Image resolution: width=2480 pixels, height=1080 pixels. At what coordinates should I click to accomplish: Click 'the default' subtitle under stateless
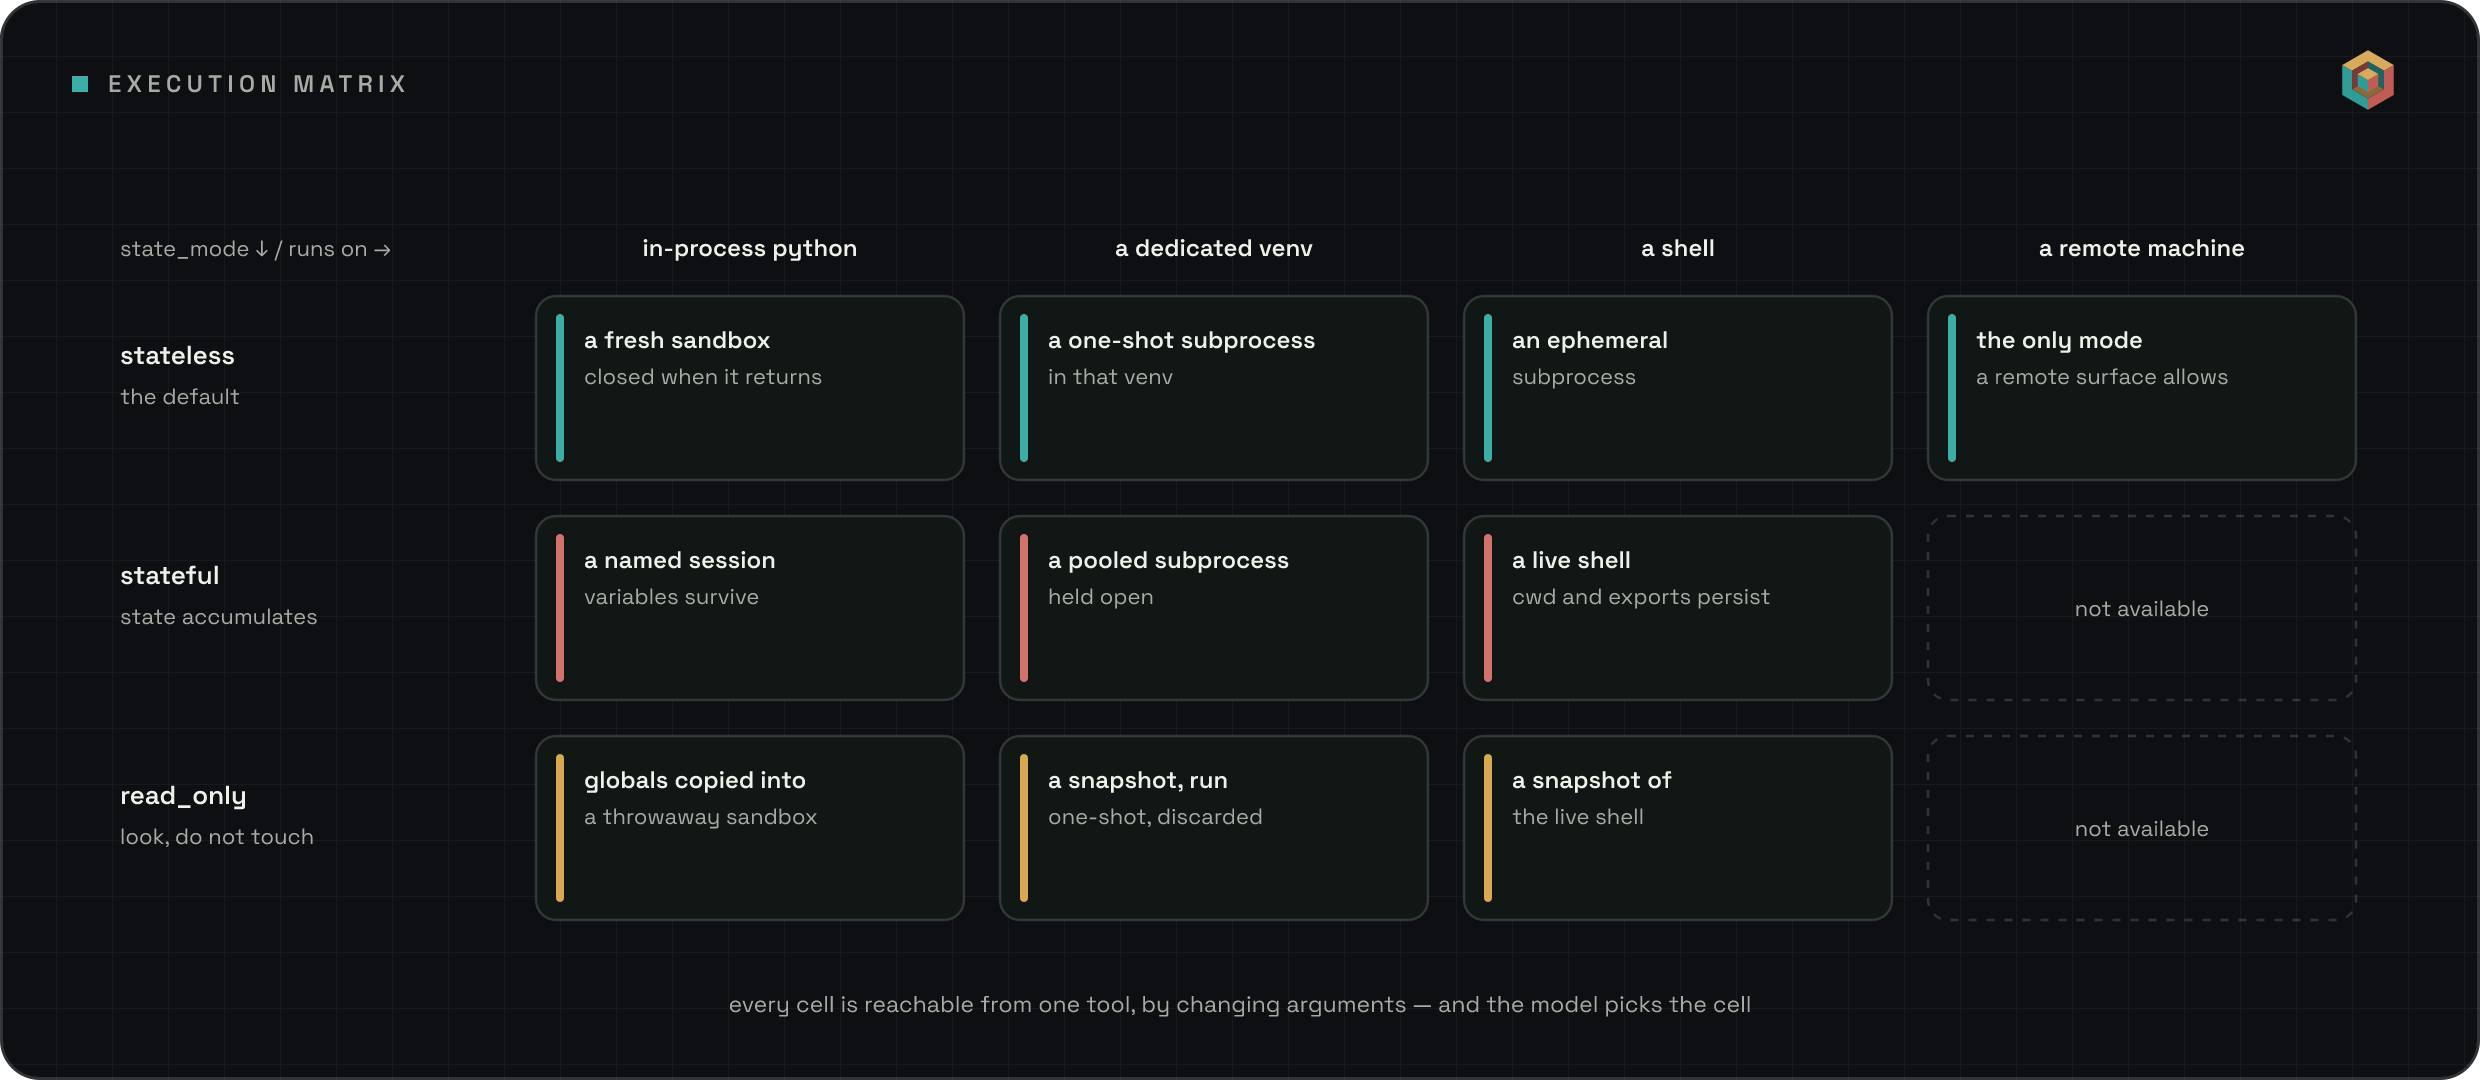pyautogui.click(x=180, y=397)
